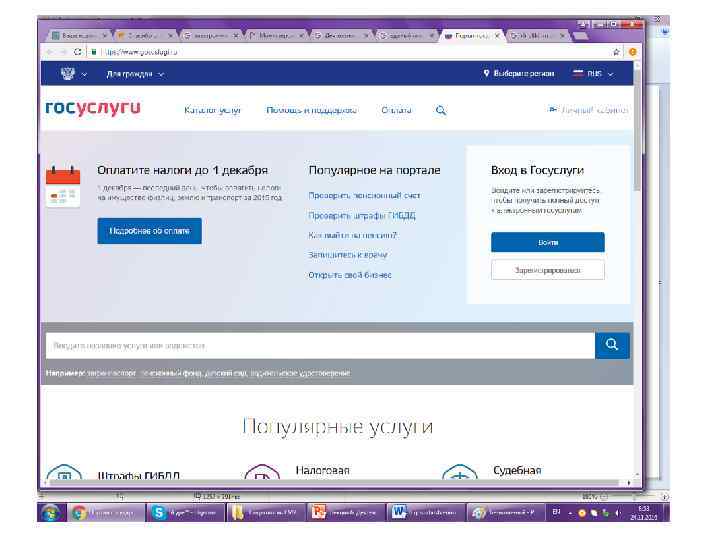
Task: Click 'Налоговая' service title
Action: (x=322, y=470)
